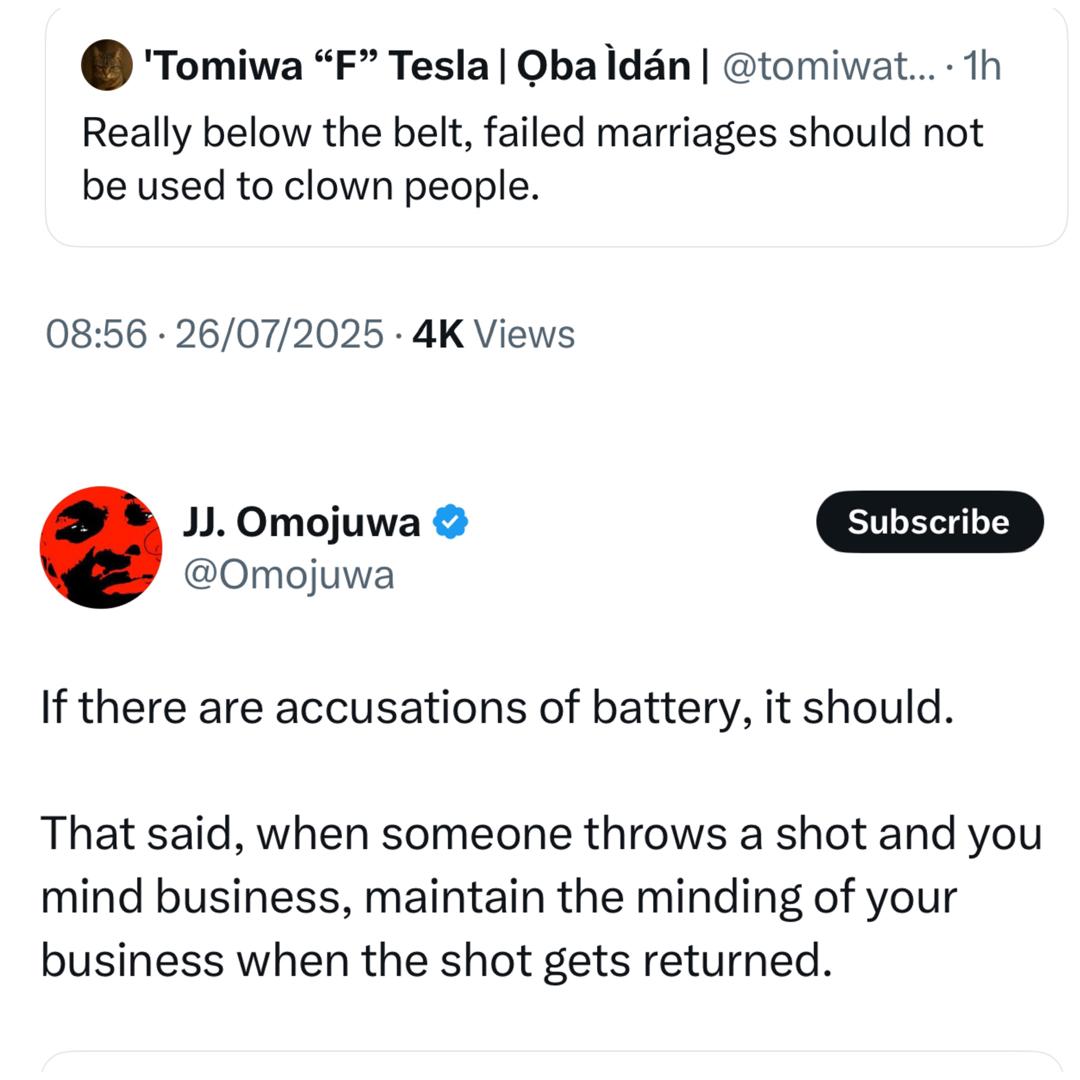Click the blue verified badge beside JJ. Omojuwa
This screenshot has height=1080, width=1080.
[451, 522]
